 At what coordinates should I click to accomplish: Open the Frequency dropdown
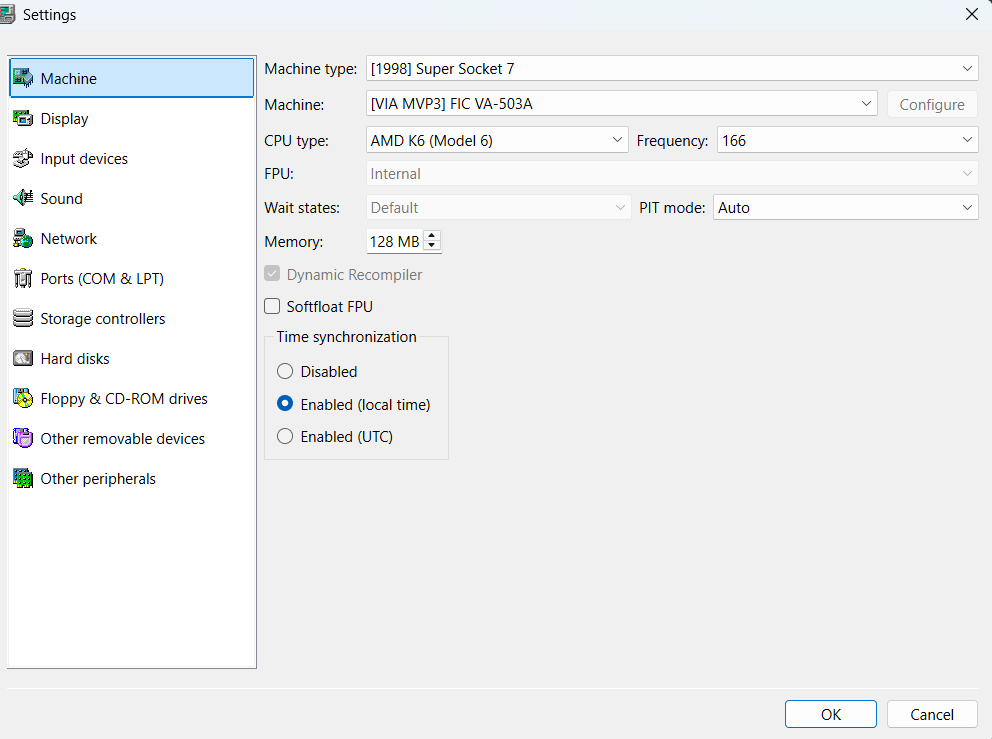point(846,141)
